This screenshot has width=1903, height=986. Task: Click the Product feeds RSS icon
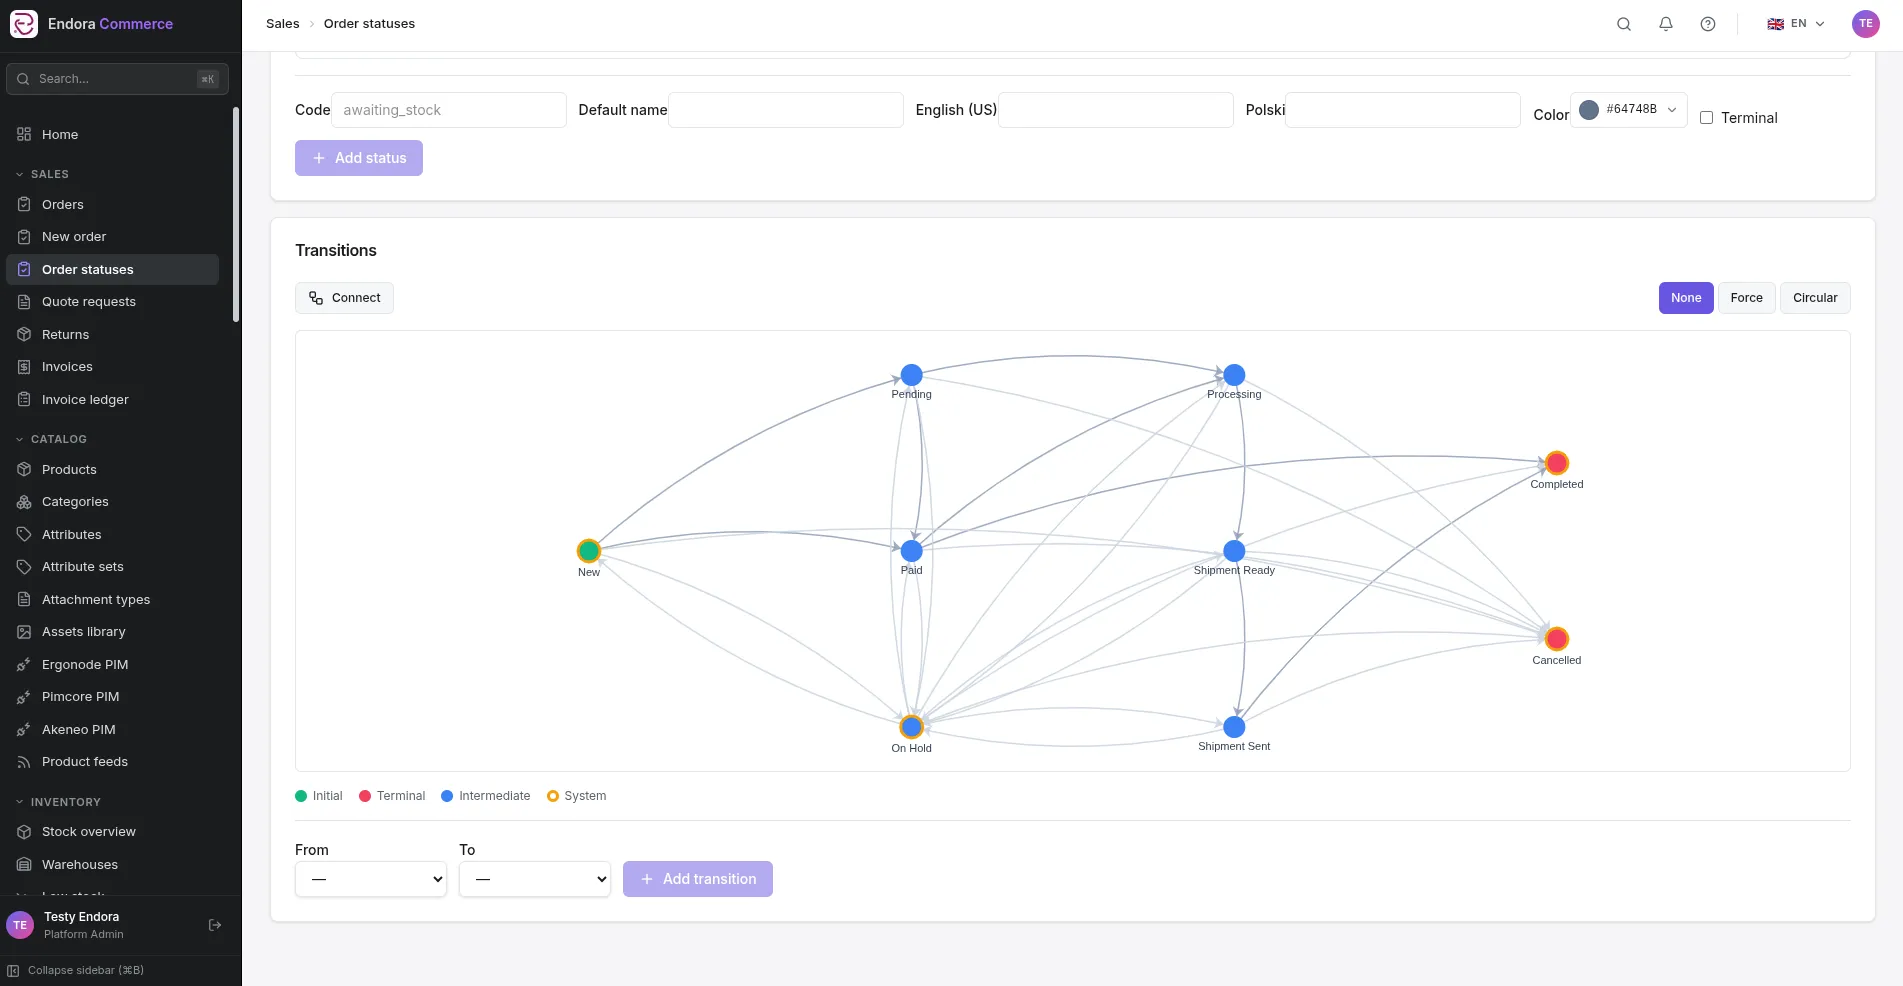[24, 762]
